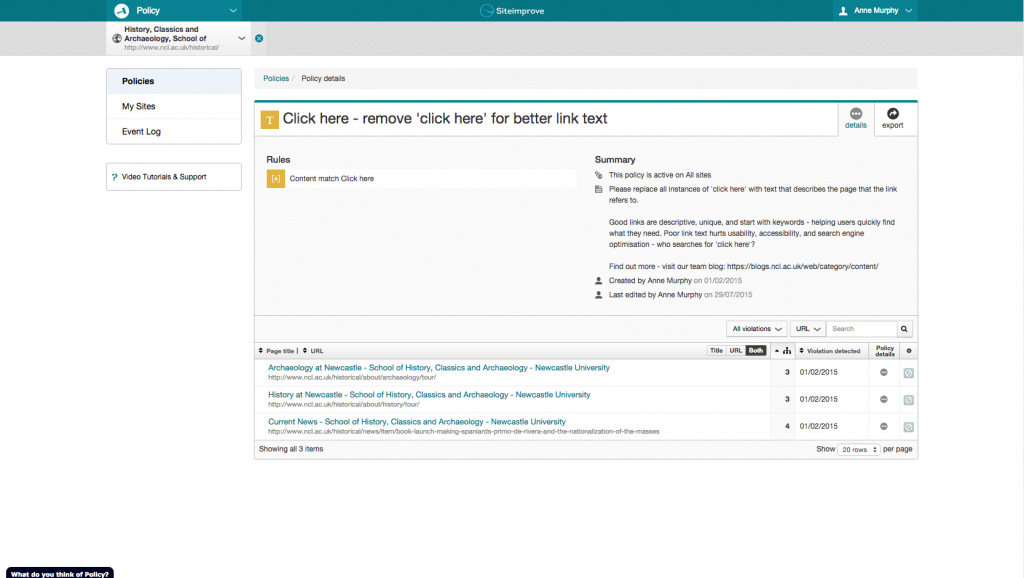
Task: View policy details for Archaeology at Newcastle row
Action: pos(885,372)
